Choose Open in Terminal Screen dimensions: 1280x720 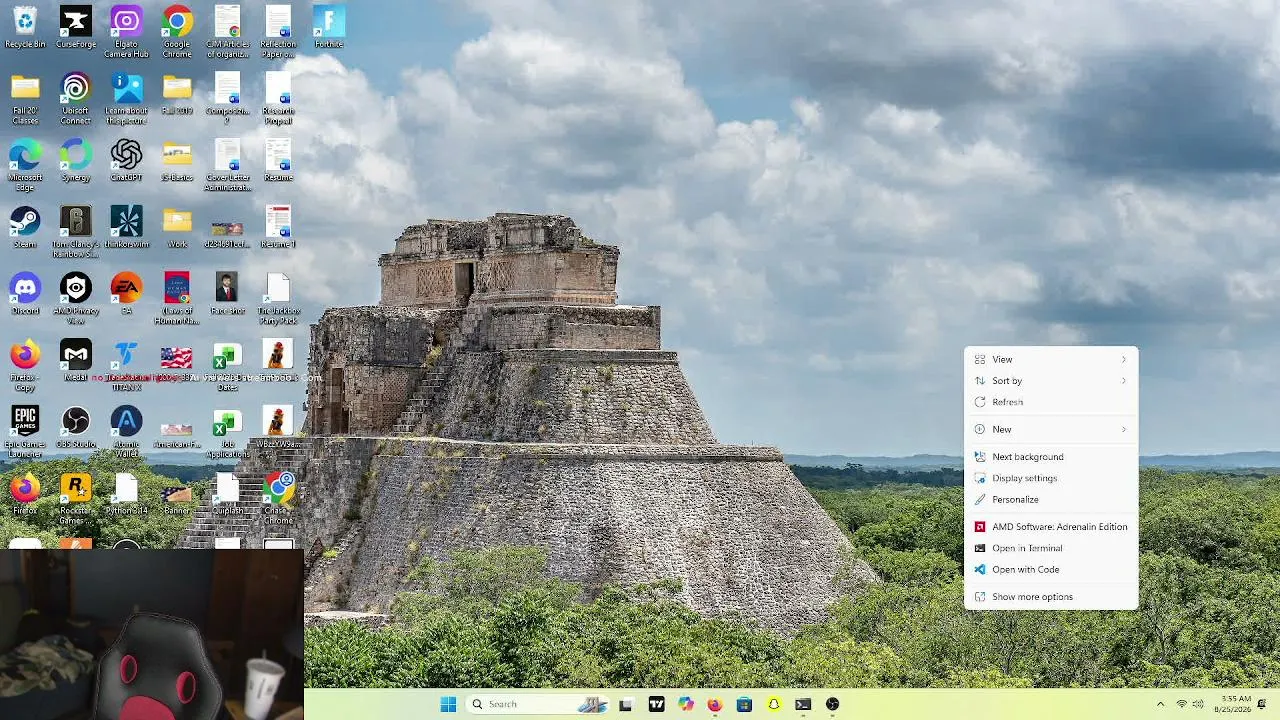click(1051, 548)
